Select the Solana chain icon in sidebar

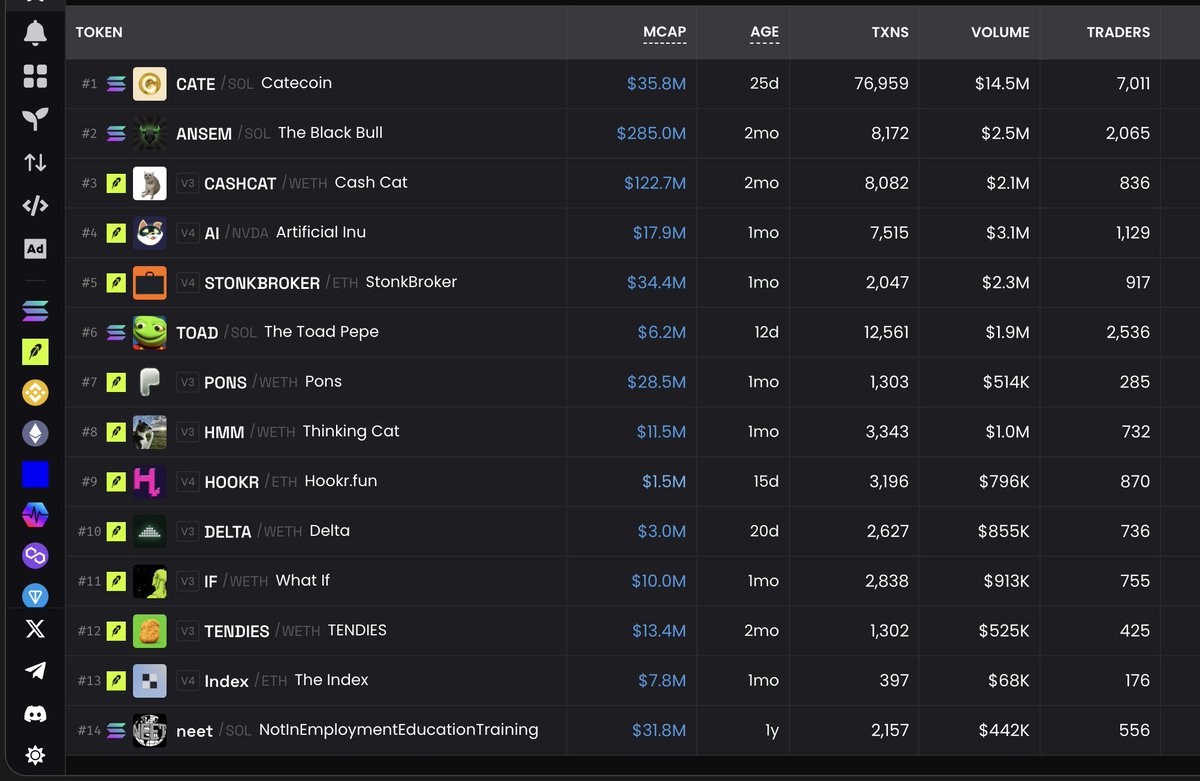[35, 312]
